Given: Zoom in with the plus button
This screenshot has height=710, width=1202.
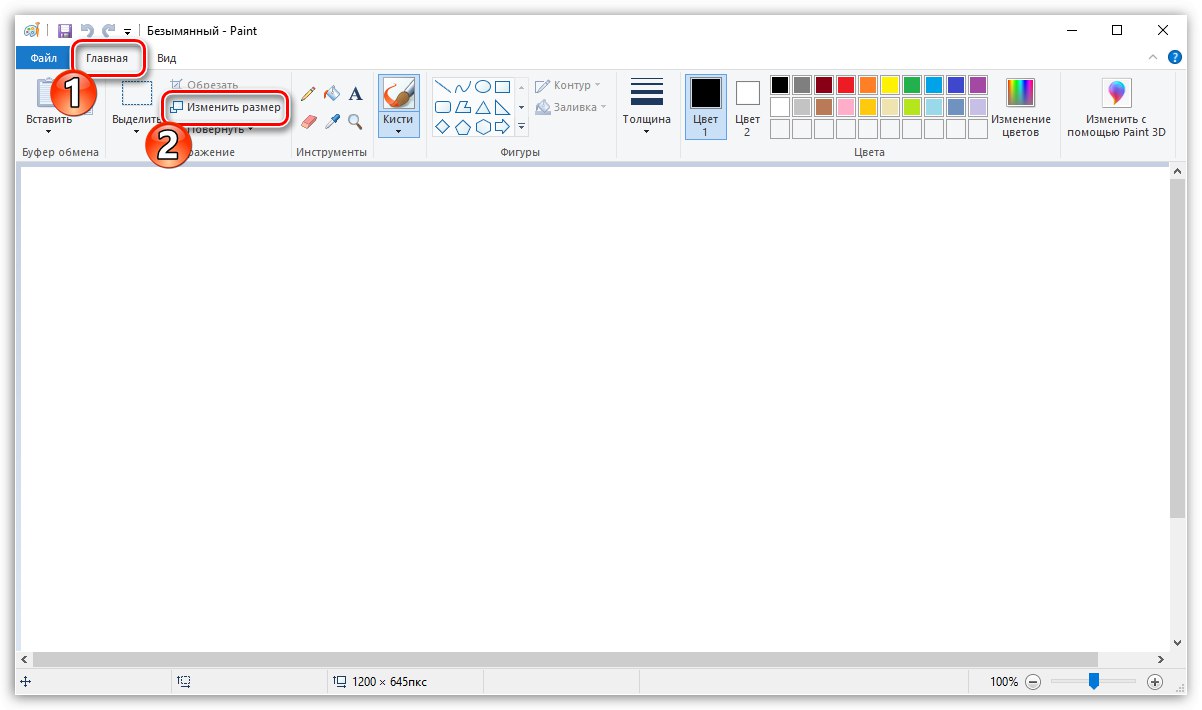Looking at the screenshot, I should 1155,682.
